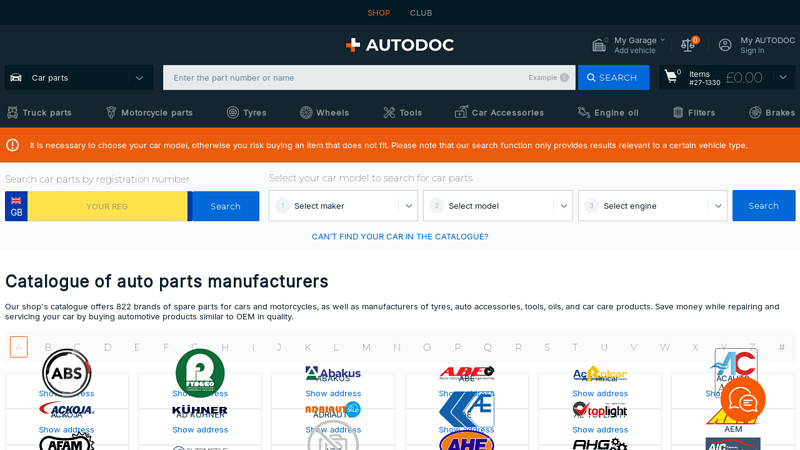Expand the cart total dropdown arrow

pyautogui.click(x=783, y=78)
